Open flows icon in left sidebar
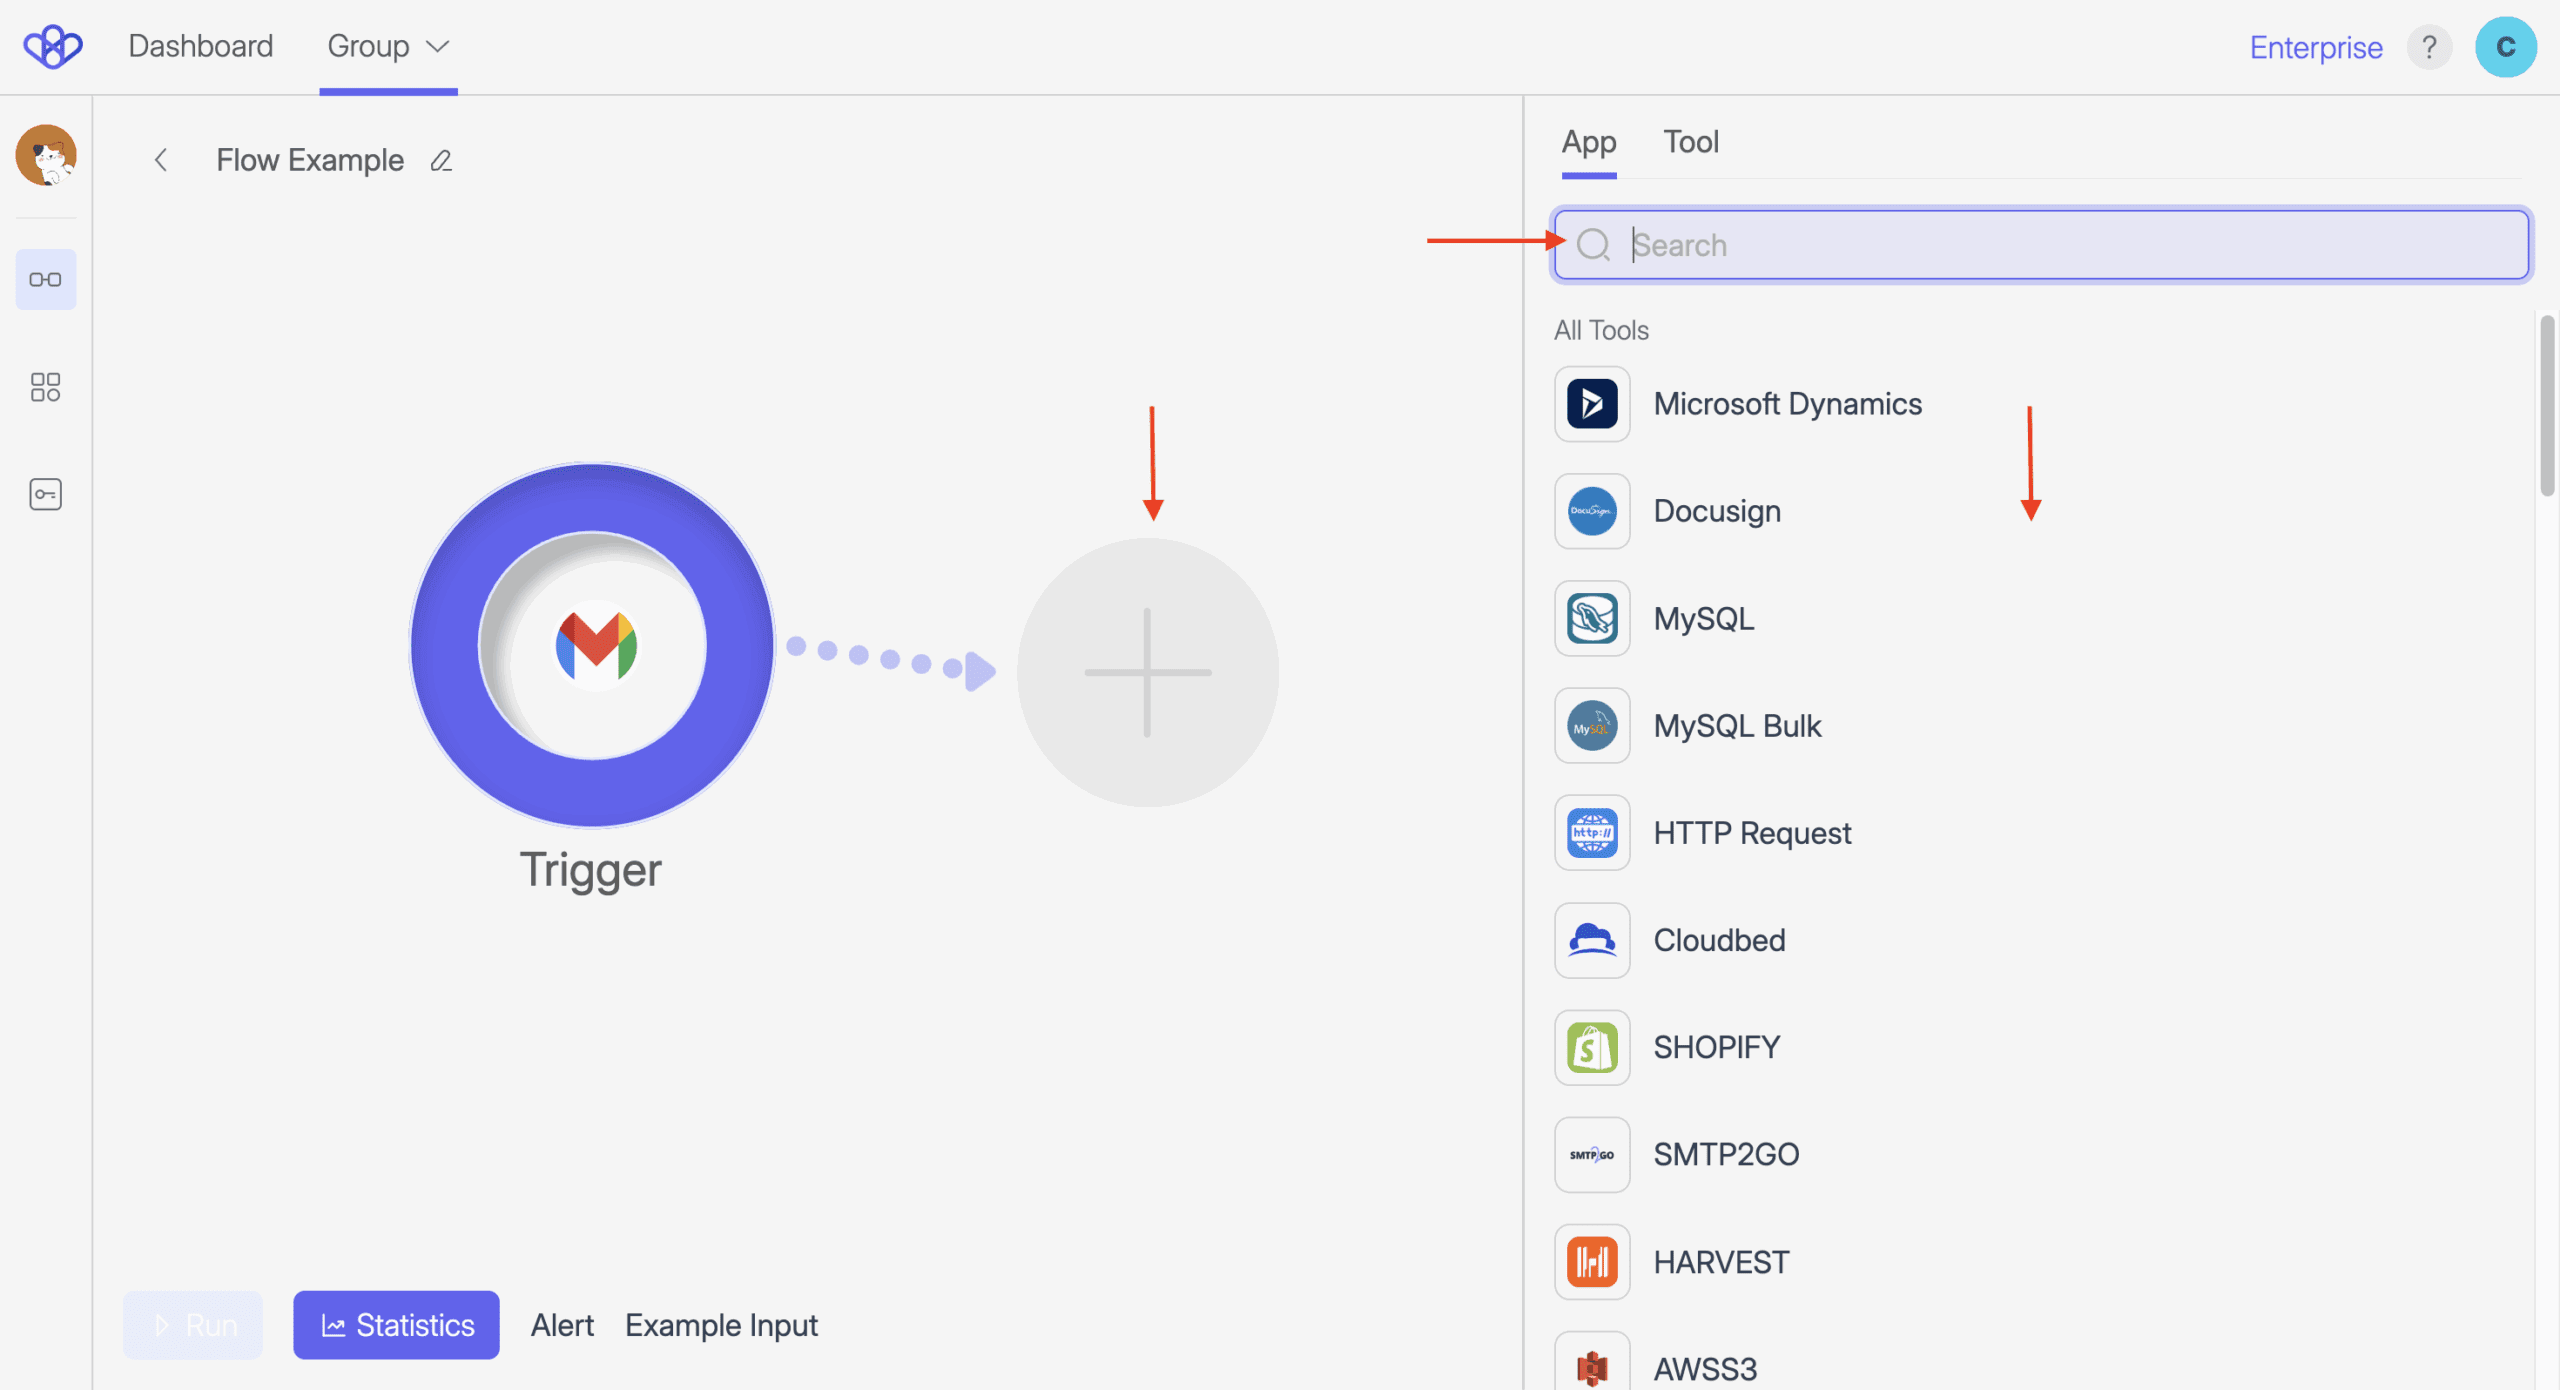2560x1390 pixels. (46, 279)
